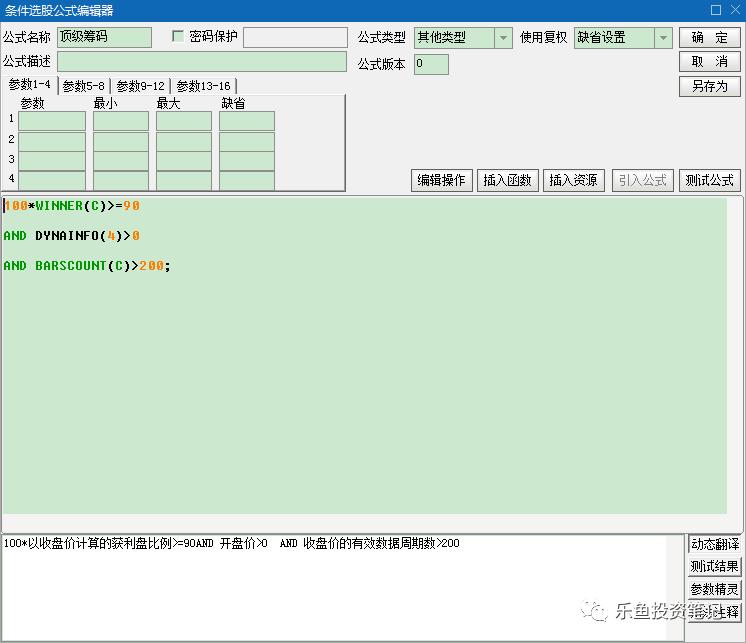The height and width of the screenshot is (643, 746).
Task: Run 测试公式 test formula
Action: click(709, 180)
